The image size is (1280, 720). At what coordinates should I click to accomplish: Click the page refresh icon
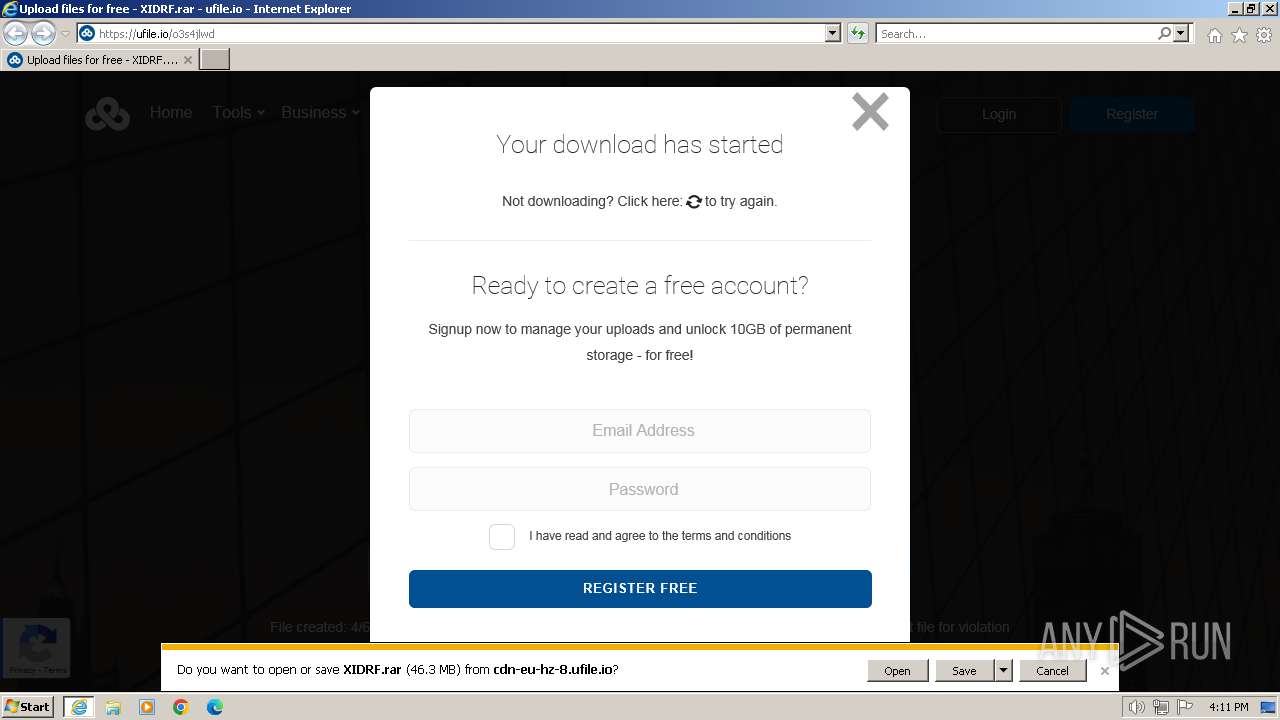pos(858,33)
